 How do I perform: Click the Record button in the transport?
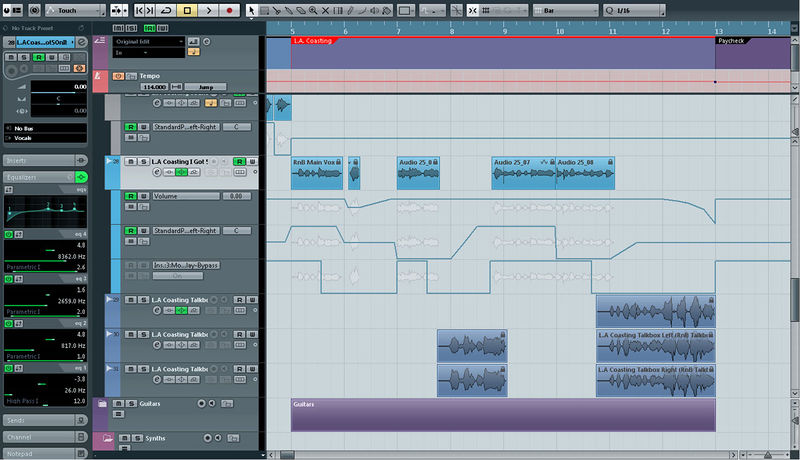(x=229, y=10)
